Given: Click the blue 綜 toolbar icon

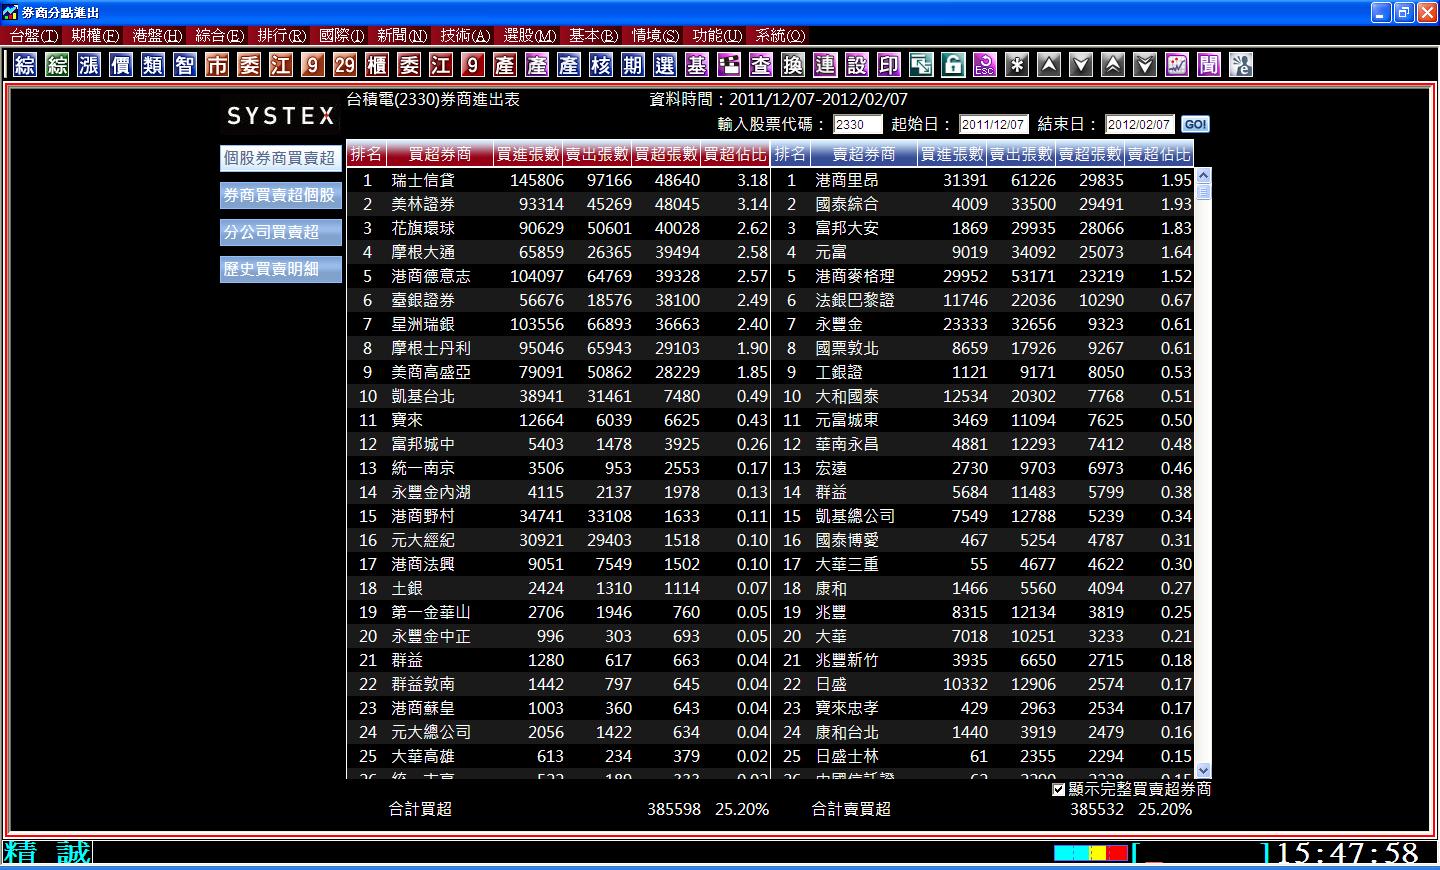Looking at the screenshot, I should 25,65.
